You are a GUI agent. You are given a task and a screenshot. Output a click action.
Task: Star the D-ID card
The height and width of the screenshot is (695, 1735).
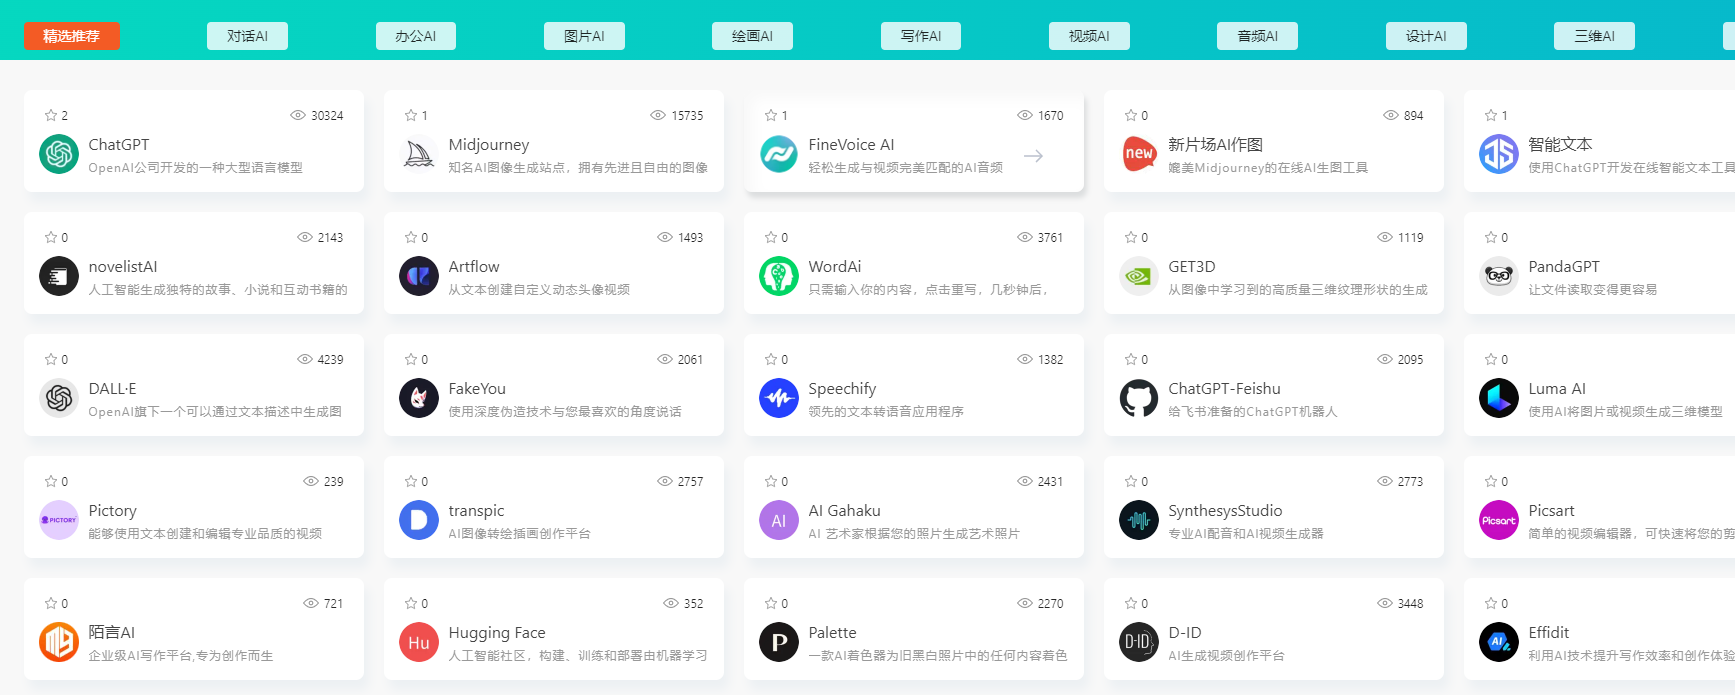1130,603
